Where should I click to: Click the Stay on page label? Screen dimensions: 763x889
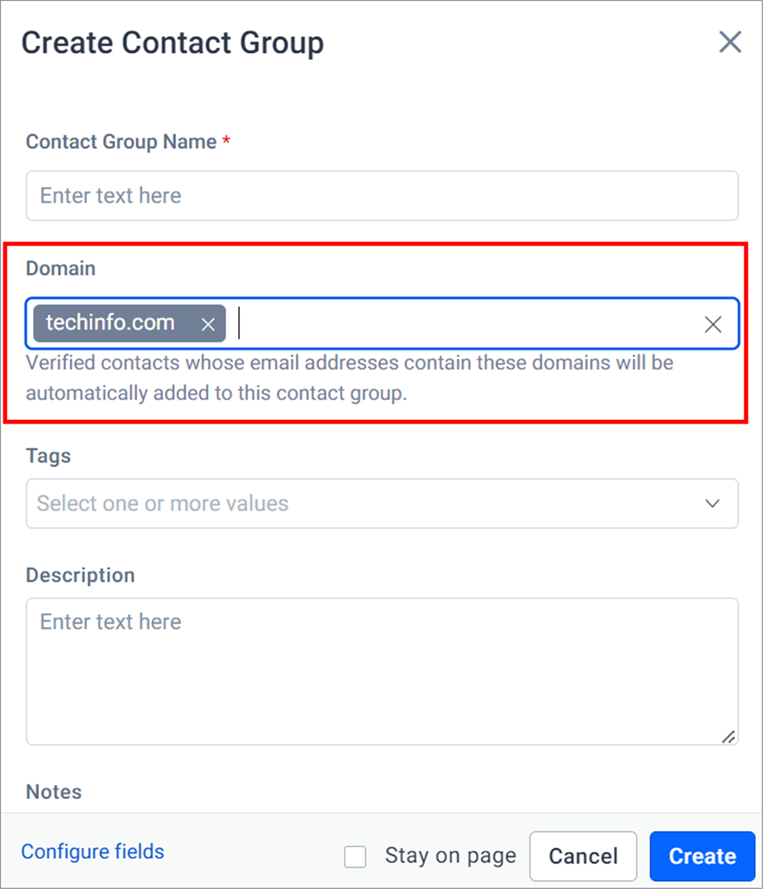[x=451, y=856]
